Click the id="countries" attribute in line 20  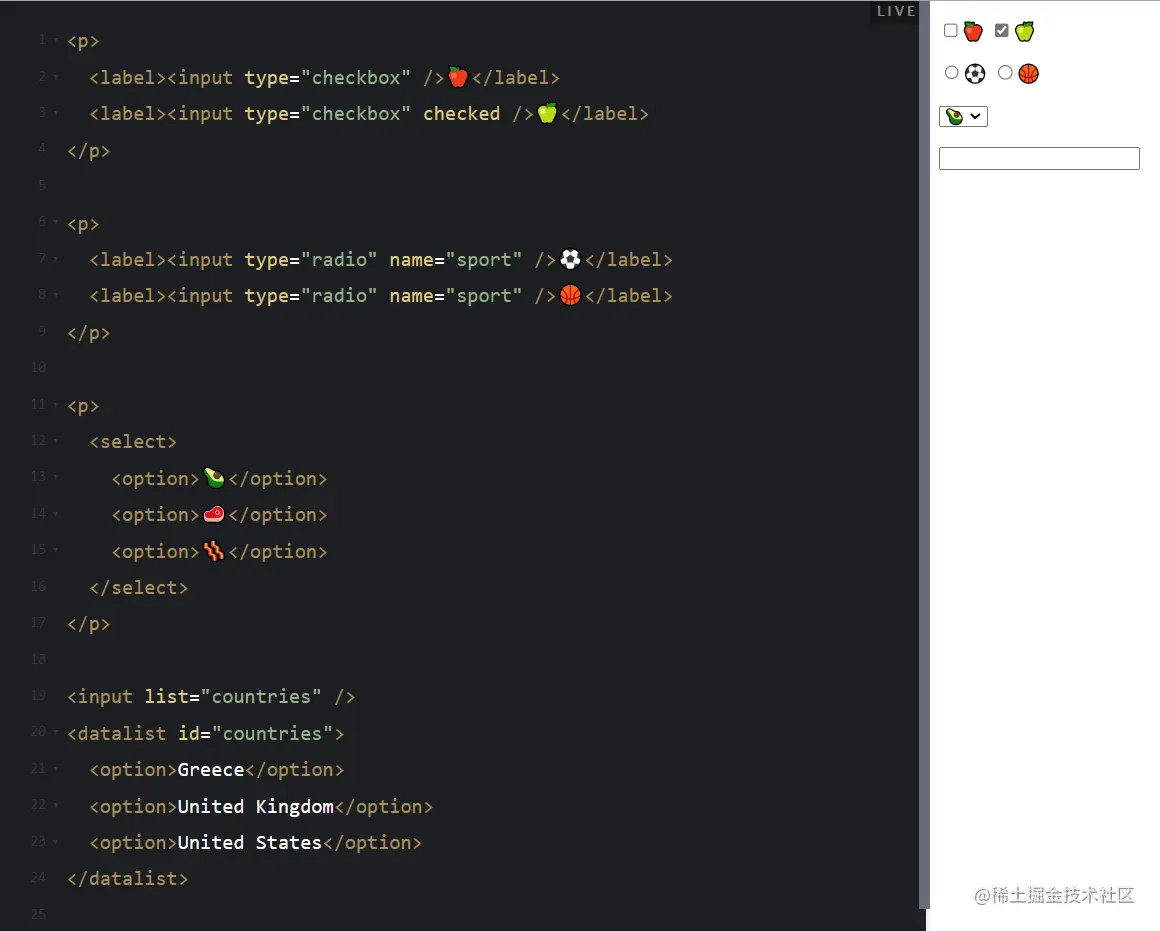coord(255,733)
